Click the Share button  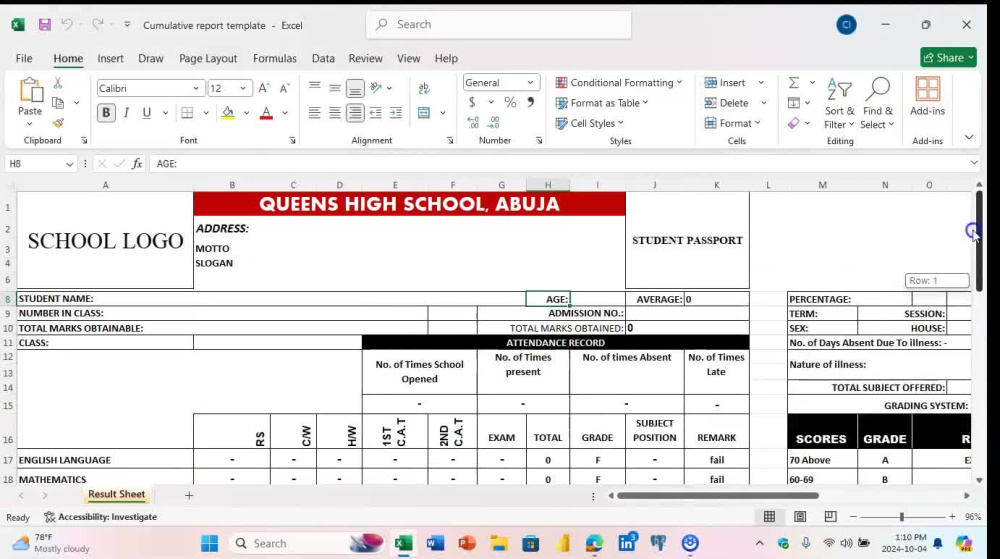click(948, 57)
